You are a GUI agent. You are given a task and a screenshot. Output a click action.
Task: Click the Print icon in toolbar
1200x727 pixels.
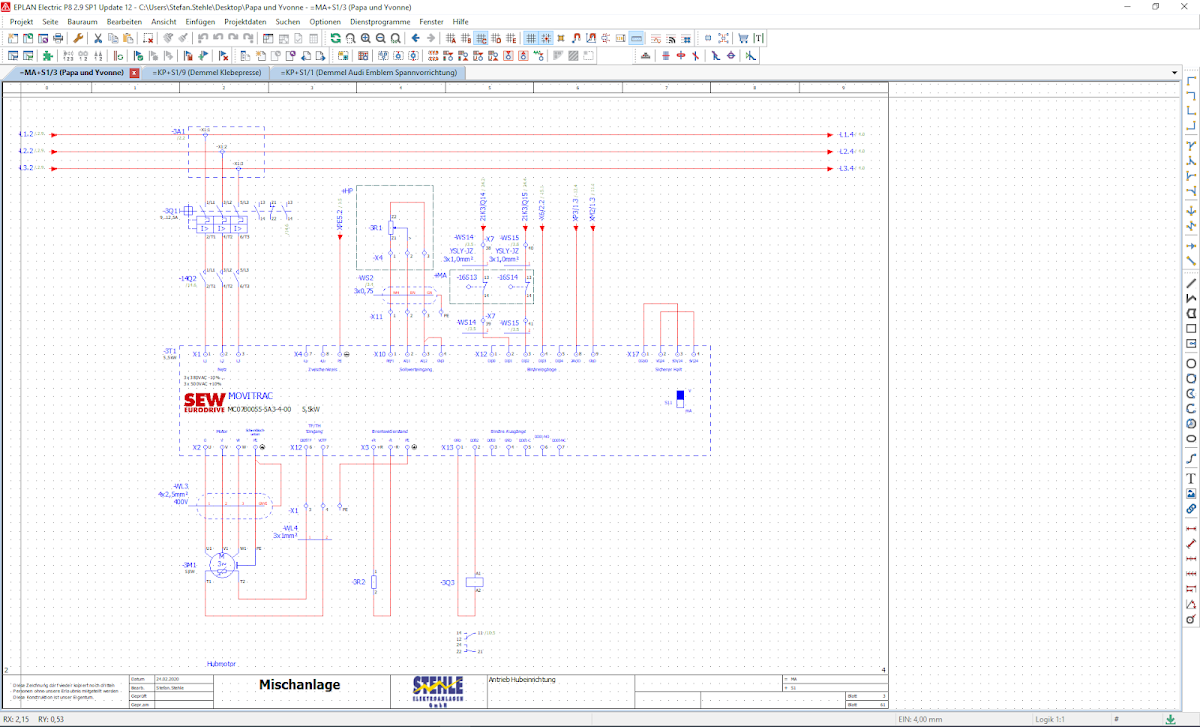pos(58,38)
